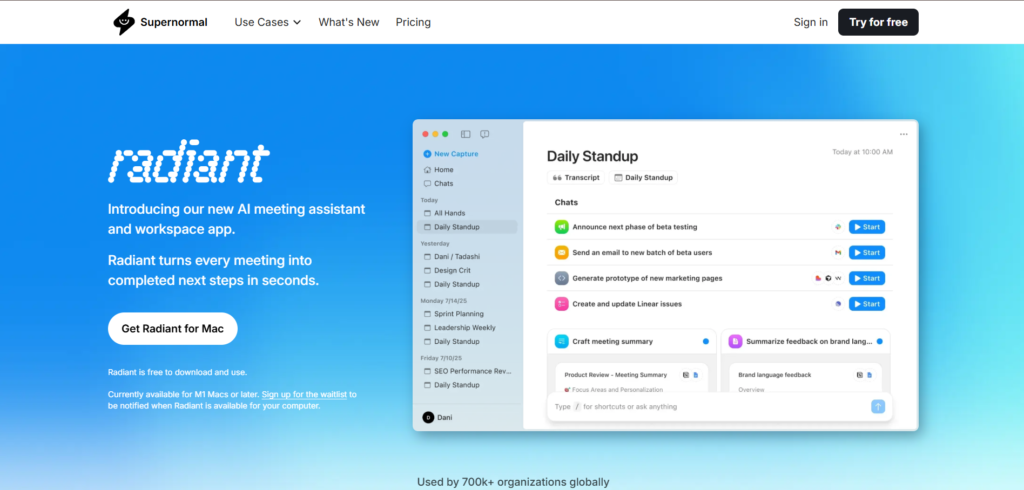Click blue document icon on Brand language card
Image resolution: width=1024 pixels, height=490 pixels.
click(x=871, y=375)
